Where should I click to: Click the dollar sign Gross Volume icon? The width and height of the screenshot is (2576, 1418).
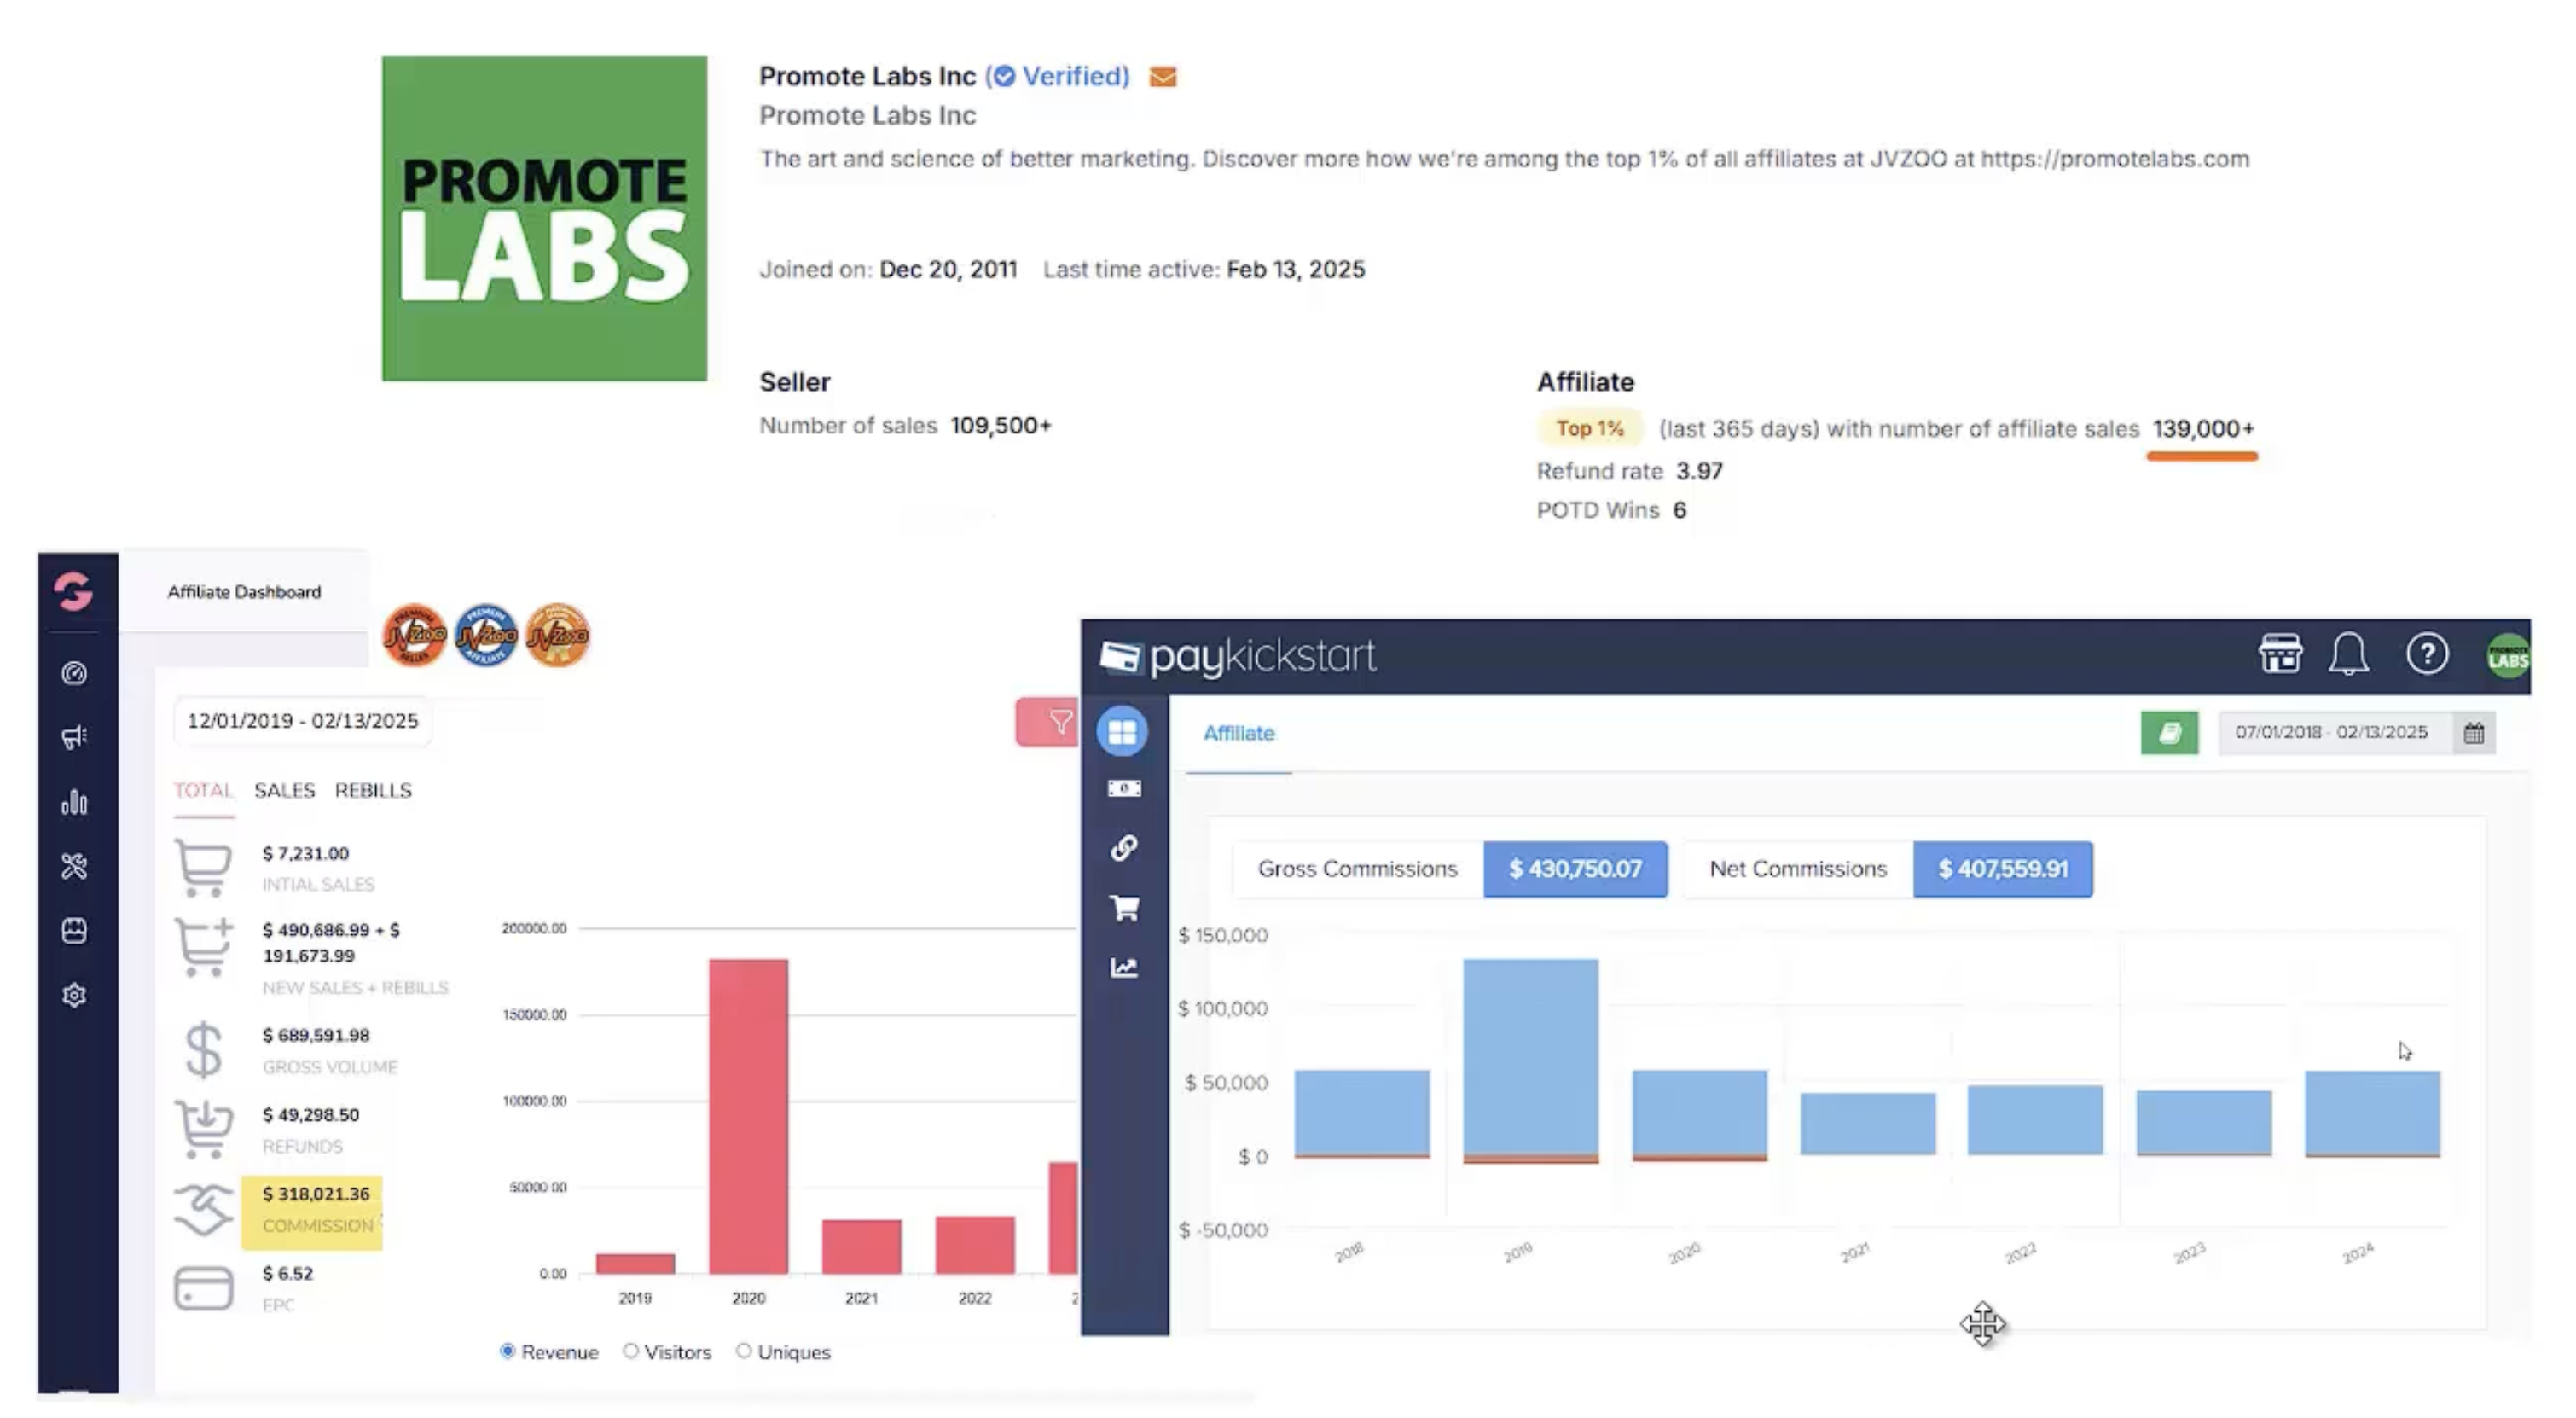(x=203, y=1050)
